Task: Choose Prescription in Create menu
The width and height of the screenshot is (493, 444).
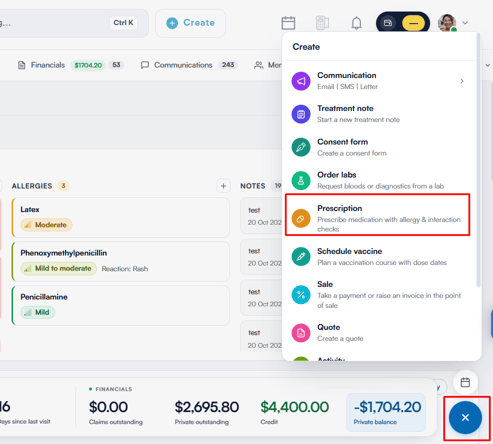Action: [378, 215]
